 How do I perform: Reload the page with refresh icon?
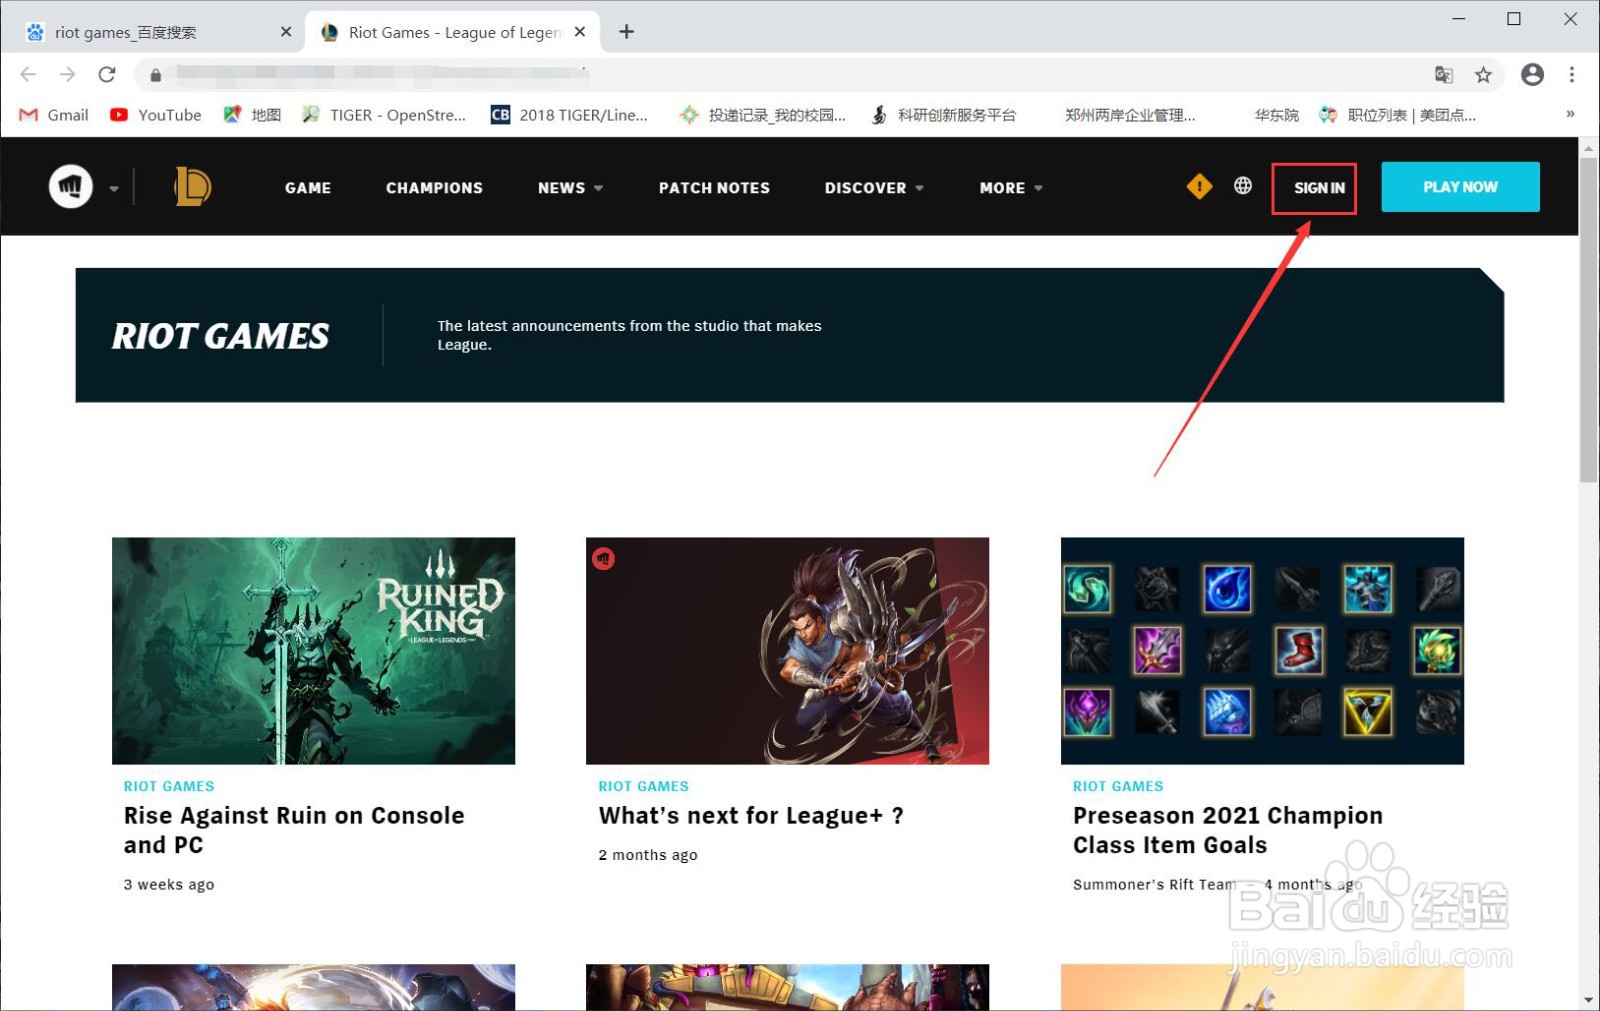(107, 74)
